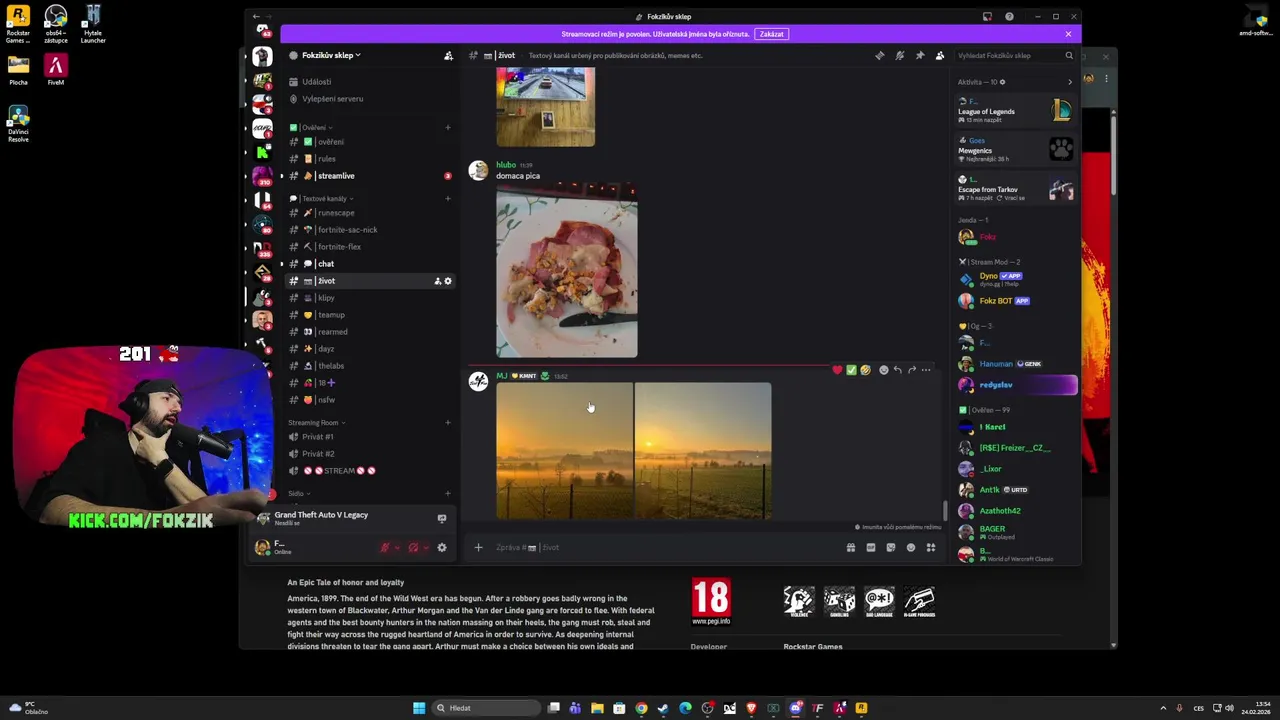
Task: Toggle the headphone deafen button
Action: tap(413, 548)
